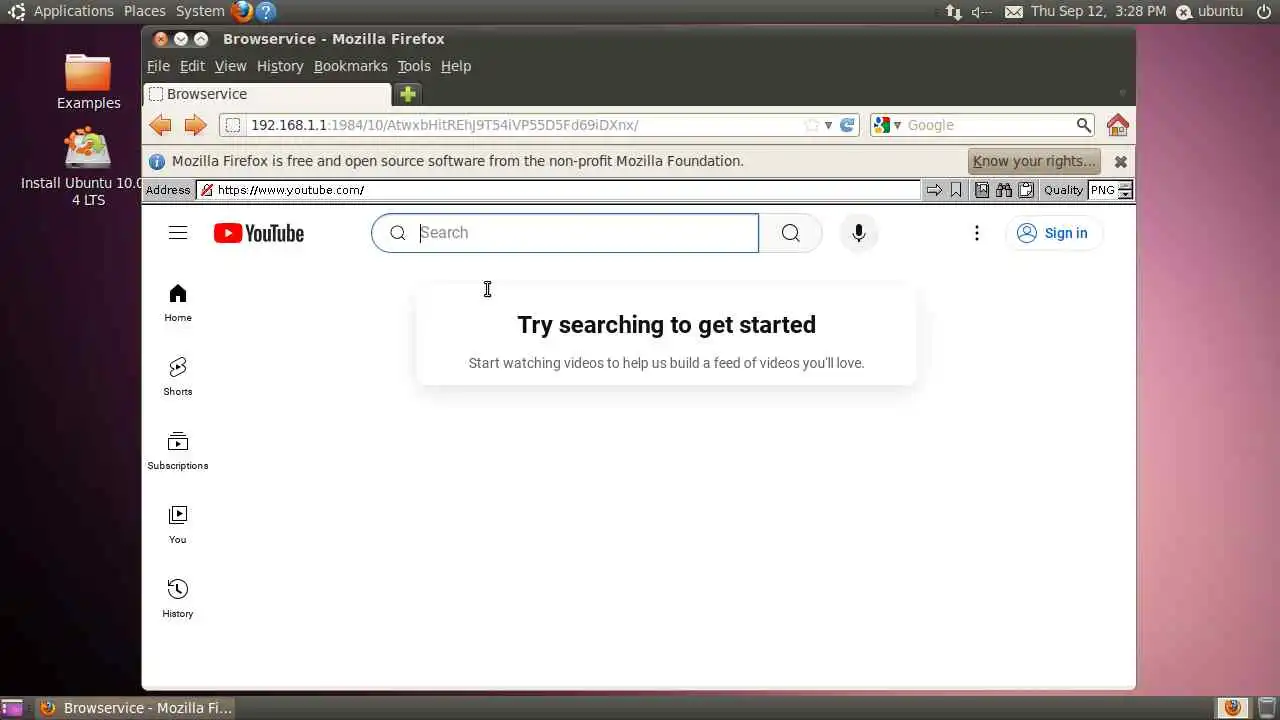This screenshot has width=1280, height=720.
Task: Click the power shutdown icon
Action: pyautogui.click(x=1264, y=11)
